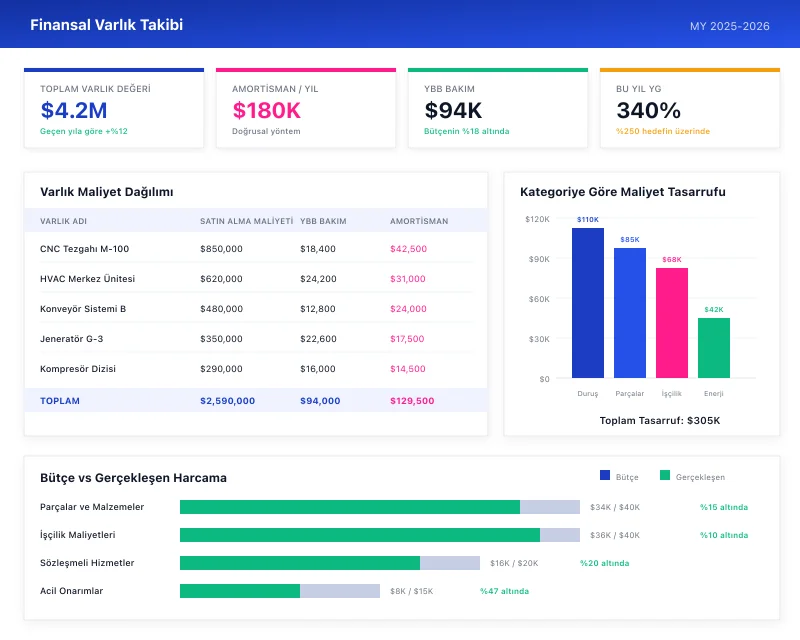Toggle the Gerçekleşen legend swatch
This screenshot has height=640, width=800.
coord(670,476)
